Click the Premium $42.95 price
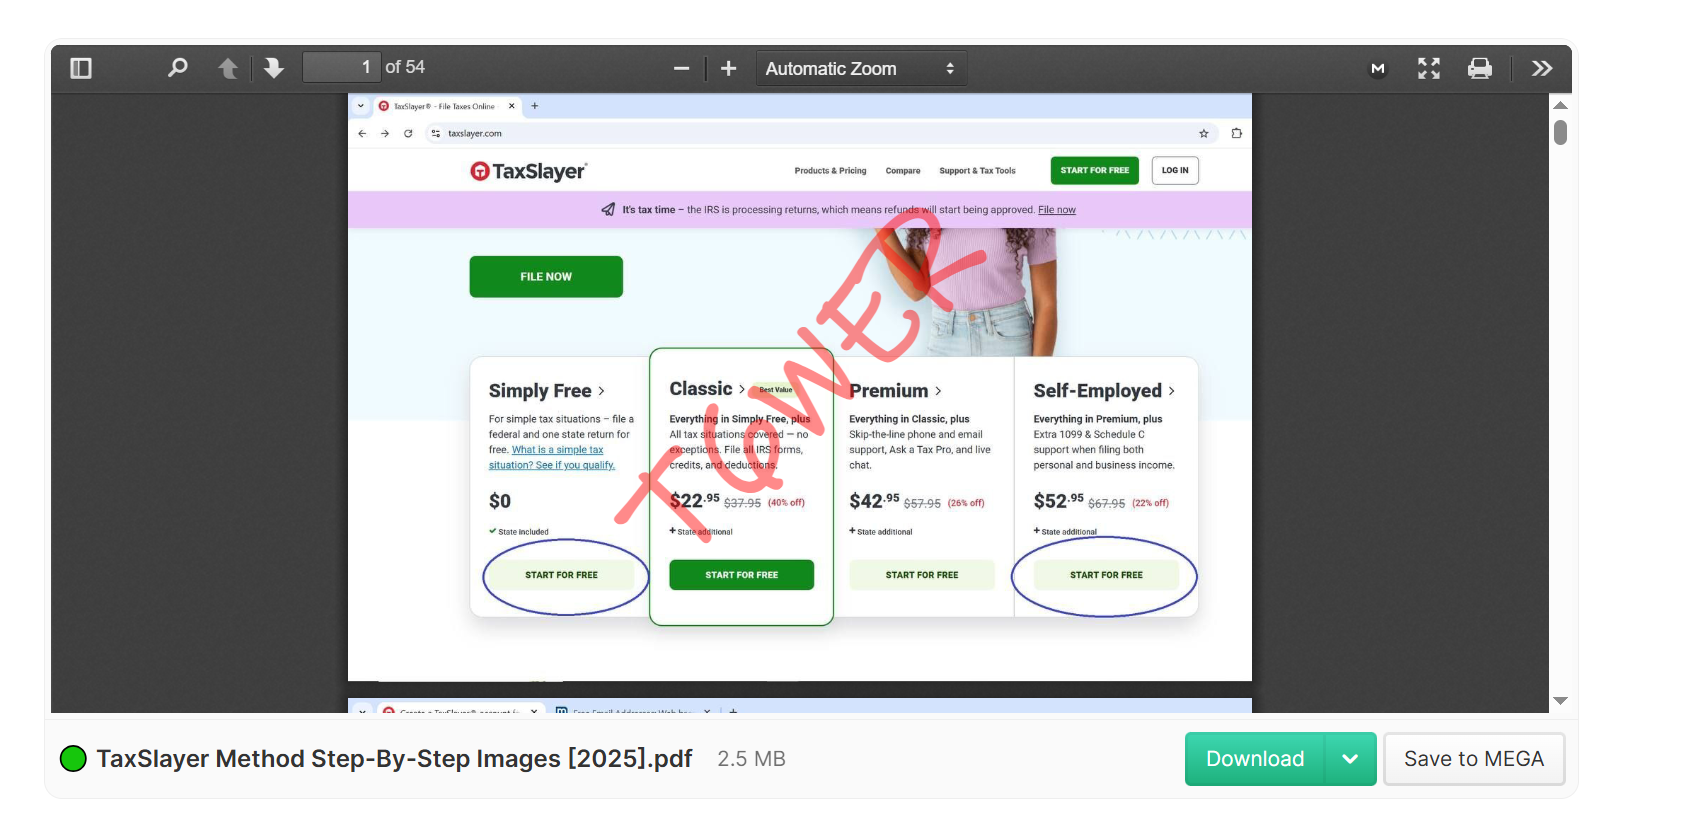This screenshot has height=836, width=1696. coord(874,501)
